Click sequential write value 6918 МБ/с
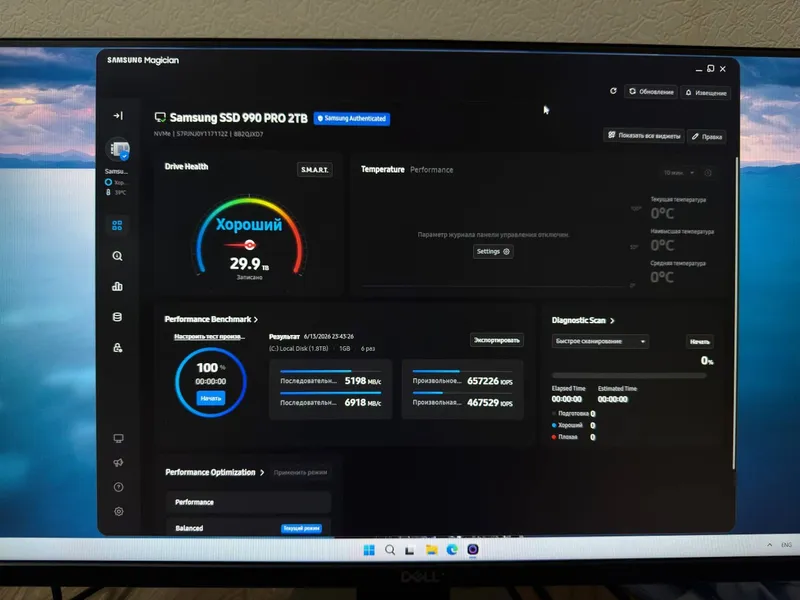The height and width of the screenshot is (600, 800). click(x=363, y=403)
